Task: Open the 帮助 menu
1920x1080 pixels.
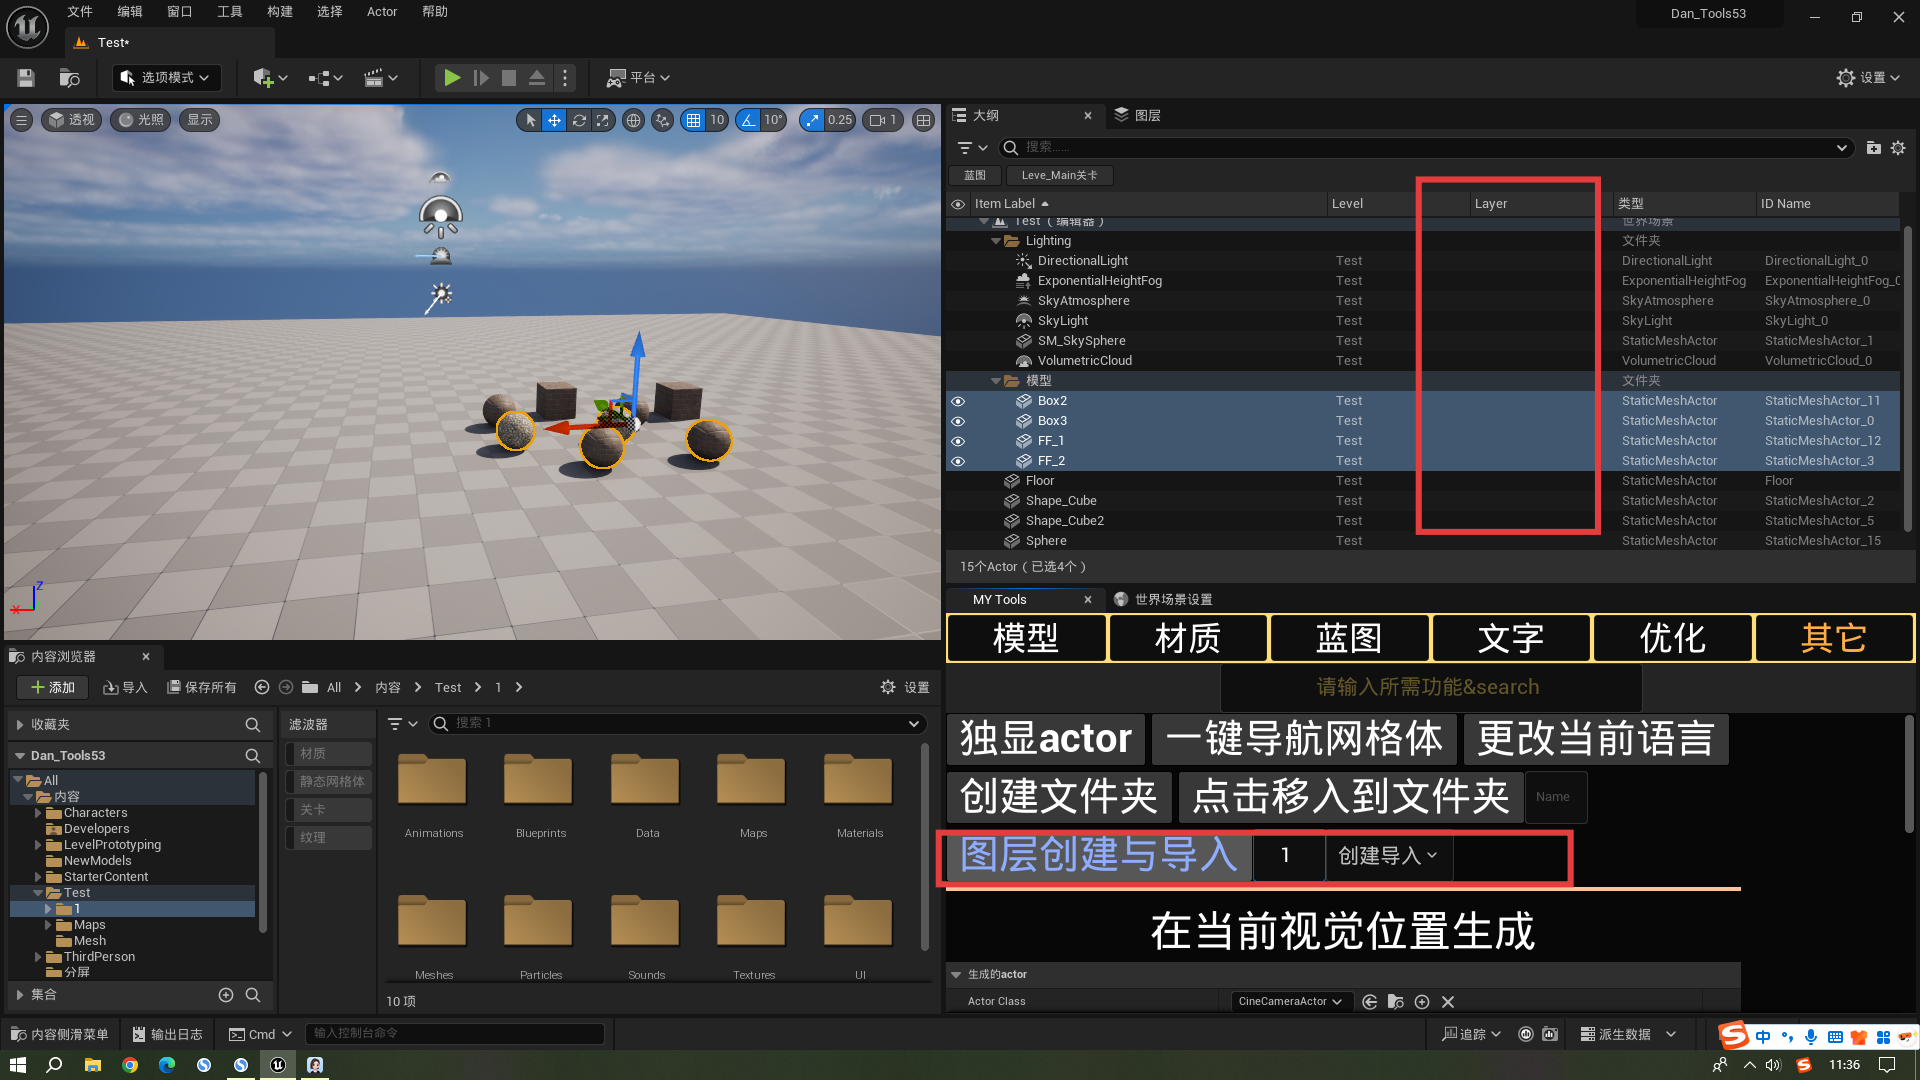Action: [435, 12]
